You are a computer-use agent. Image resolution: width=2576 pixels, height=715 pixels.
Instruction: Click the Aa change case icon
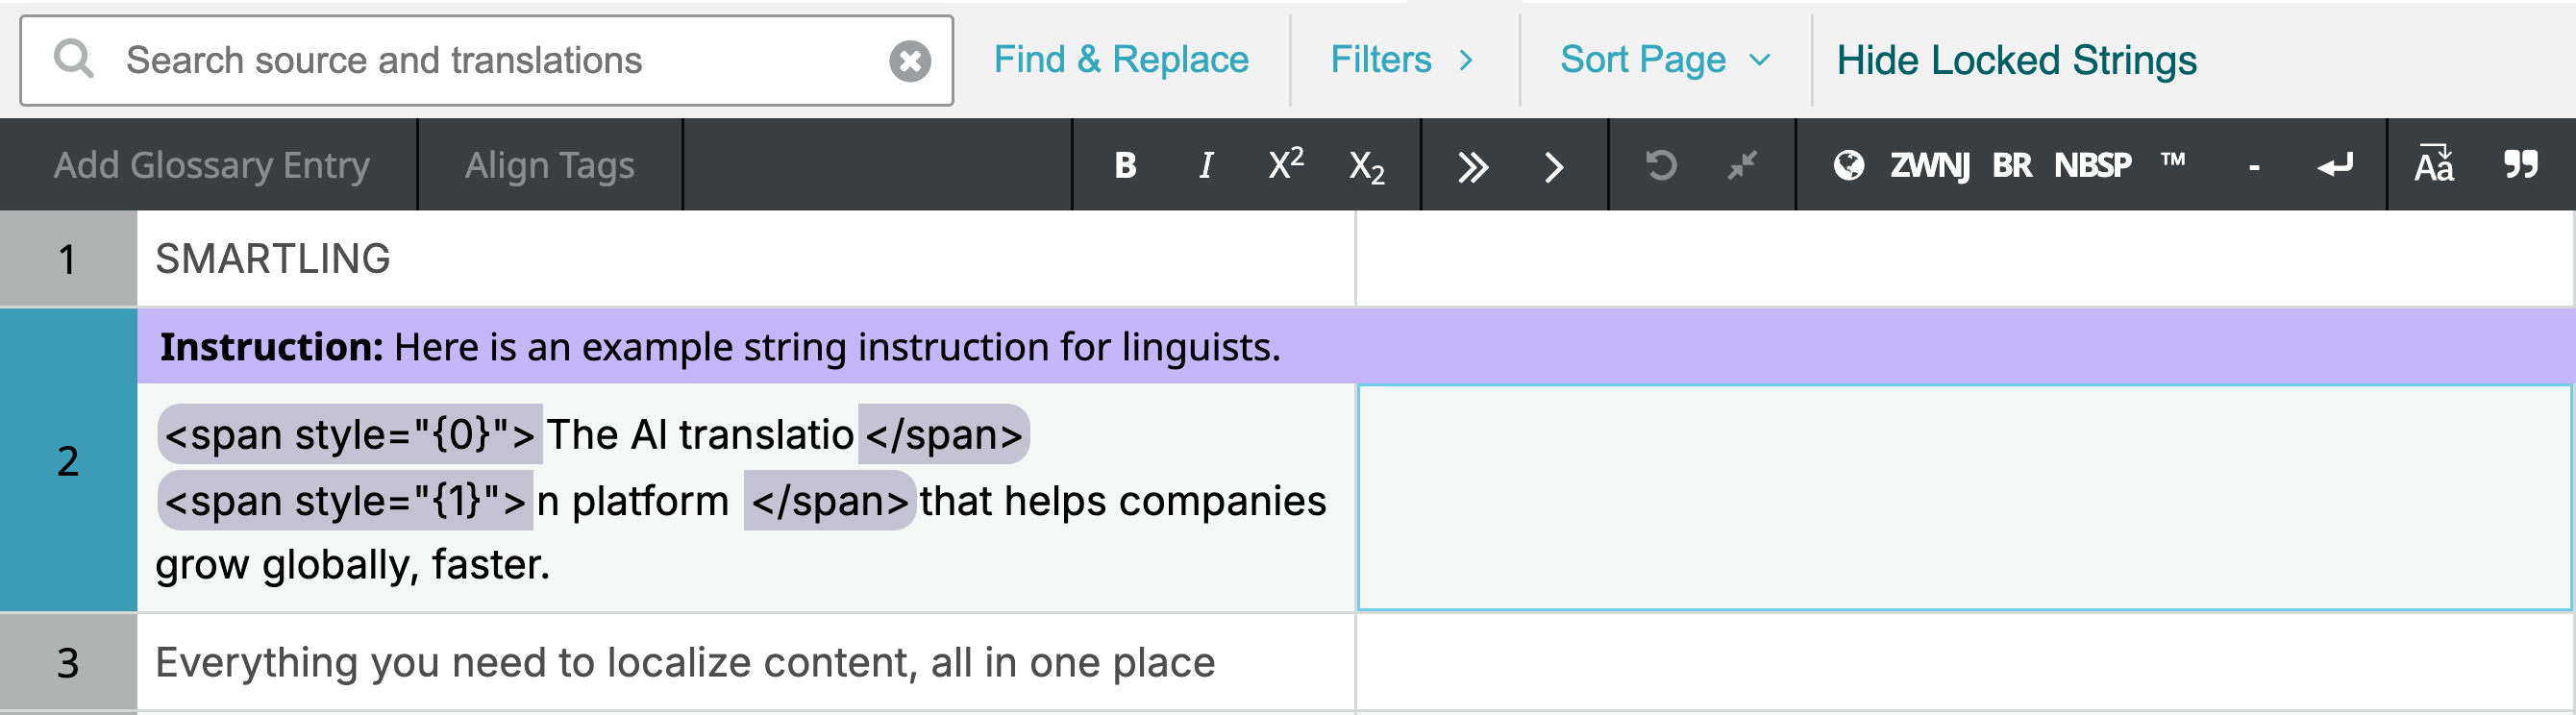pos(2434,164)
